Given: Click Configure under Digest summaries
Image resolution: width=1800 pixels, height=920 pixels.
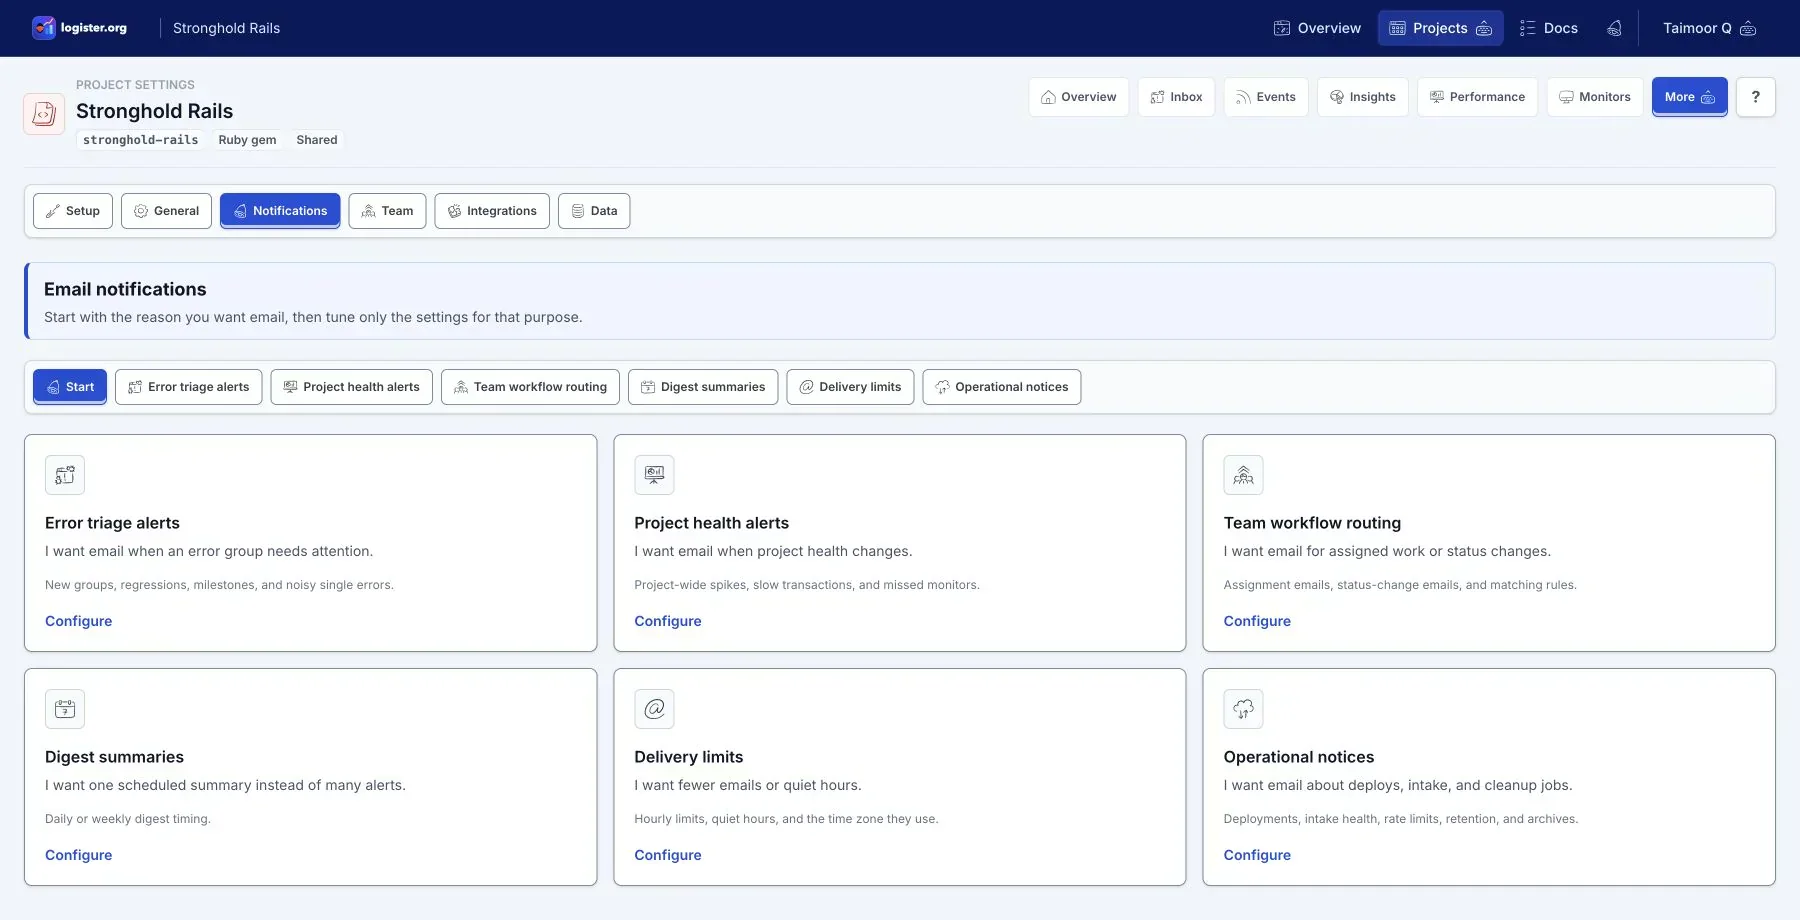Looking at the screenshot, I should coord(79,855).
